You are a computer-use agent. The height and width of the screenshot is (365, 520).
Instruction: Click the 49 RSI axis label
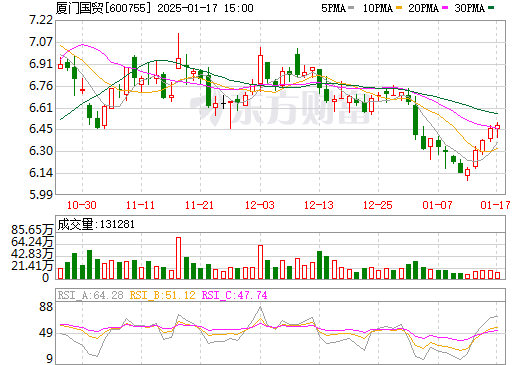[x=46, y=333]
